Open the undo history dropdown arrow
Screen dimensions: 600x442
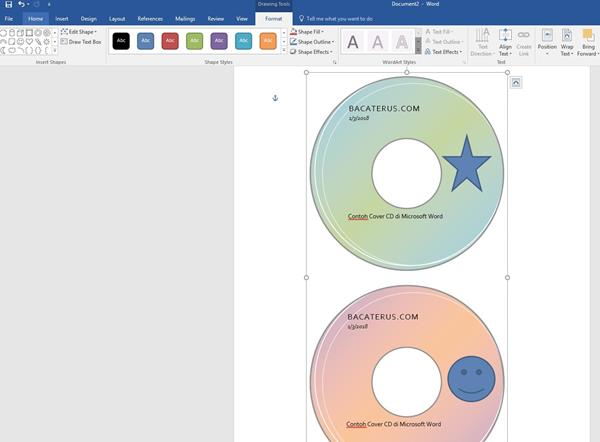[28, 5]
